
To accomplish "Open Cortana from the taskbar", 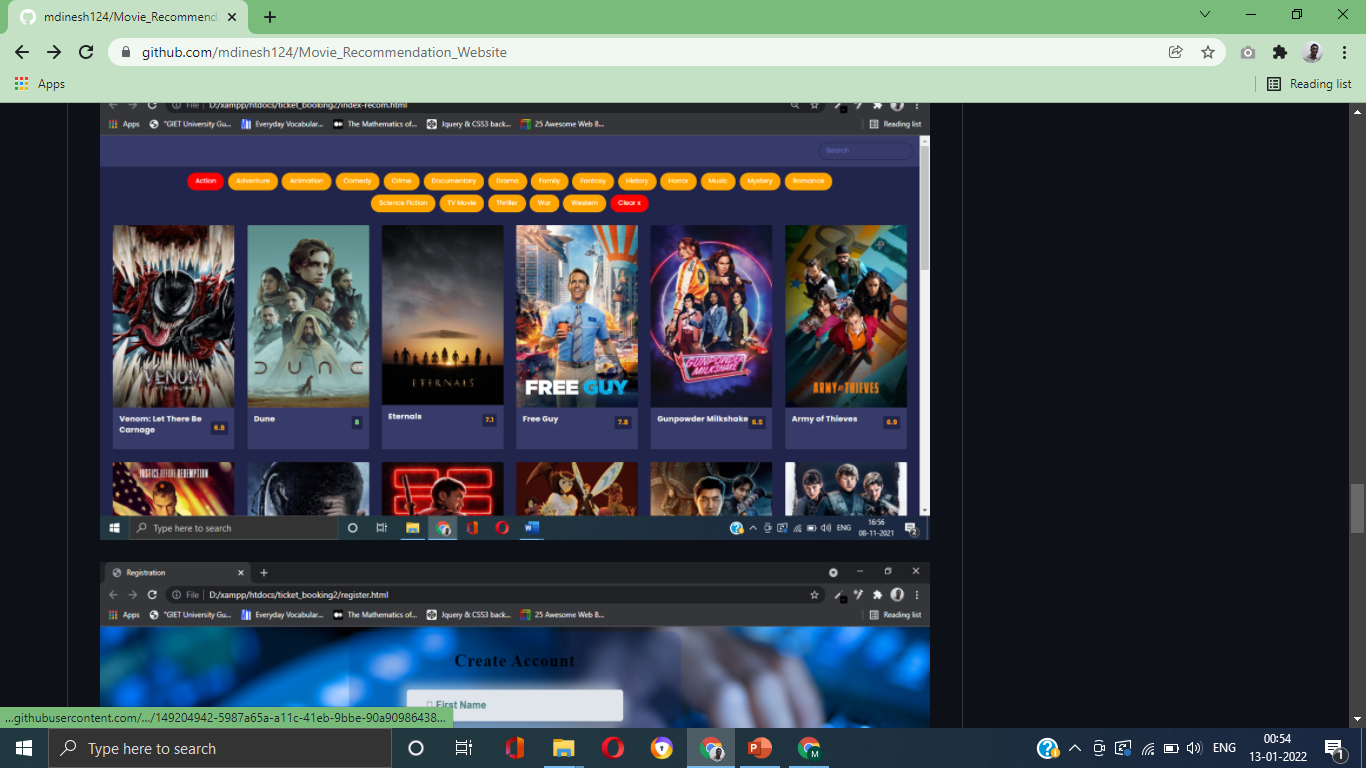I will click(x=416, y=748).
